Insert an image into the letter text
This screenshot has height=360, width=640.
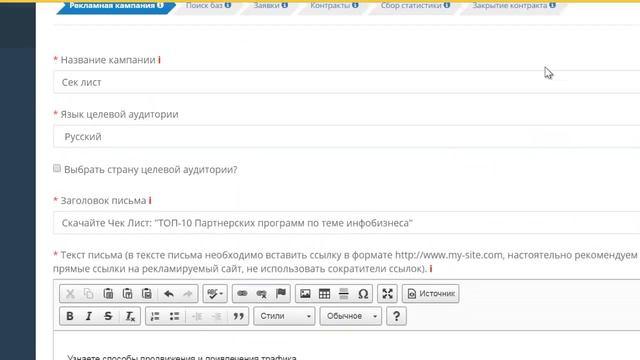coord(305,293)
